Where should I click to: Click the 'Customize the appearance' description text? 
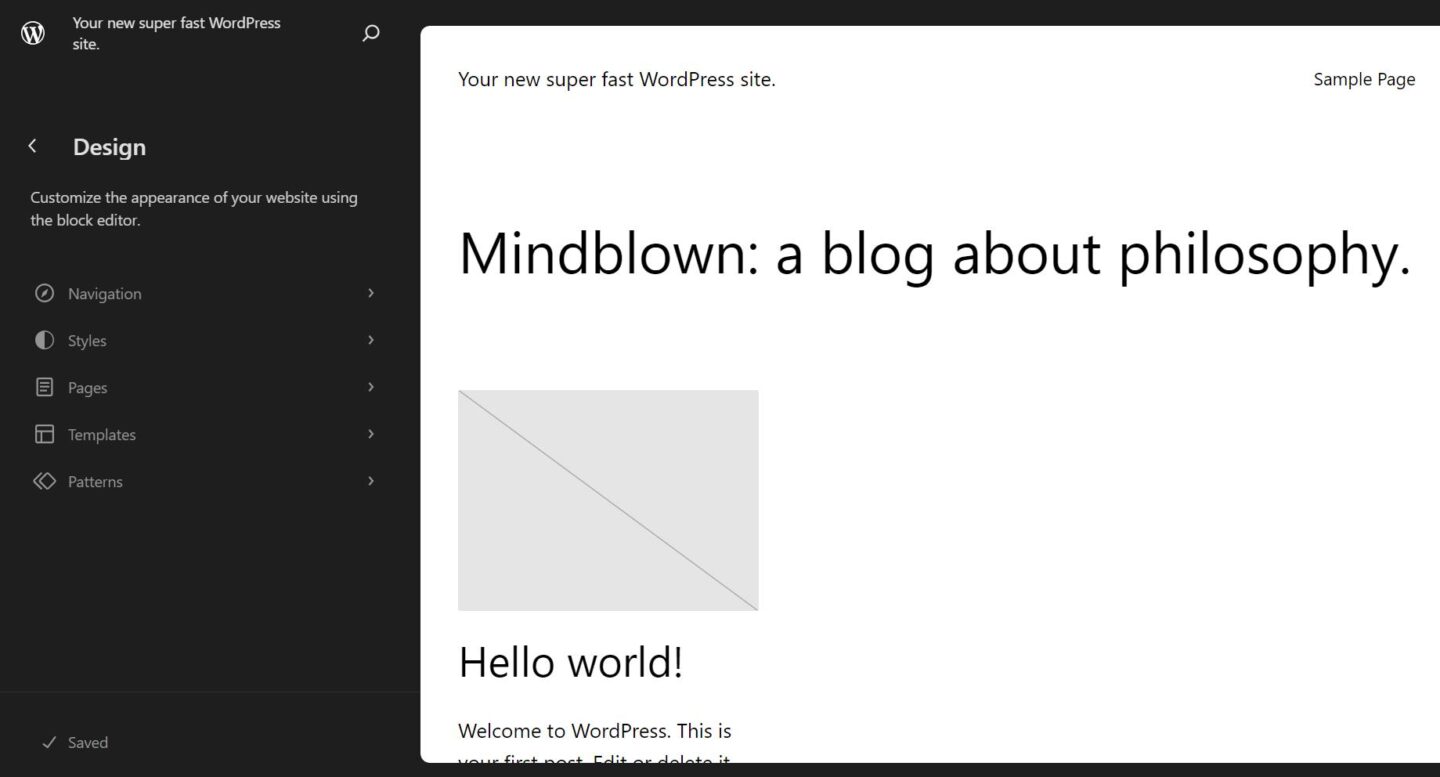tap(194, 209)
